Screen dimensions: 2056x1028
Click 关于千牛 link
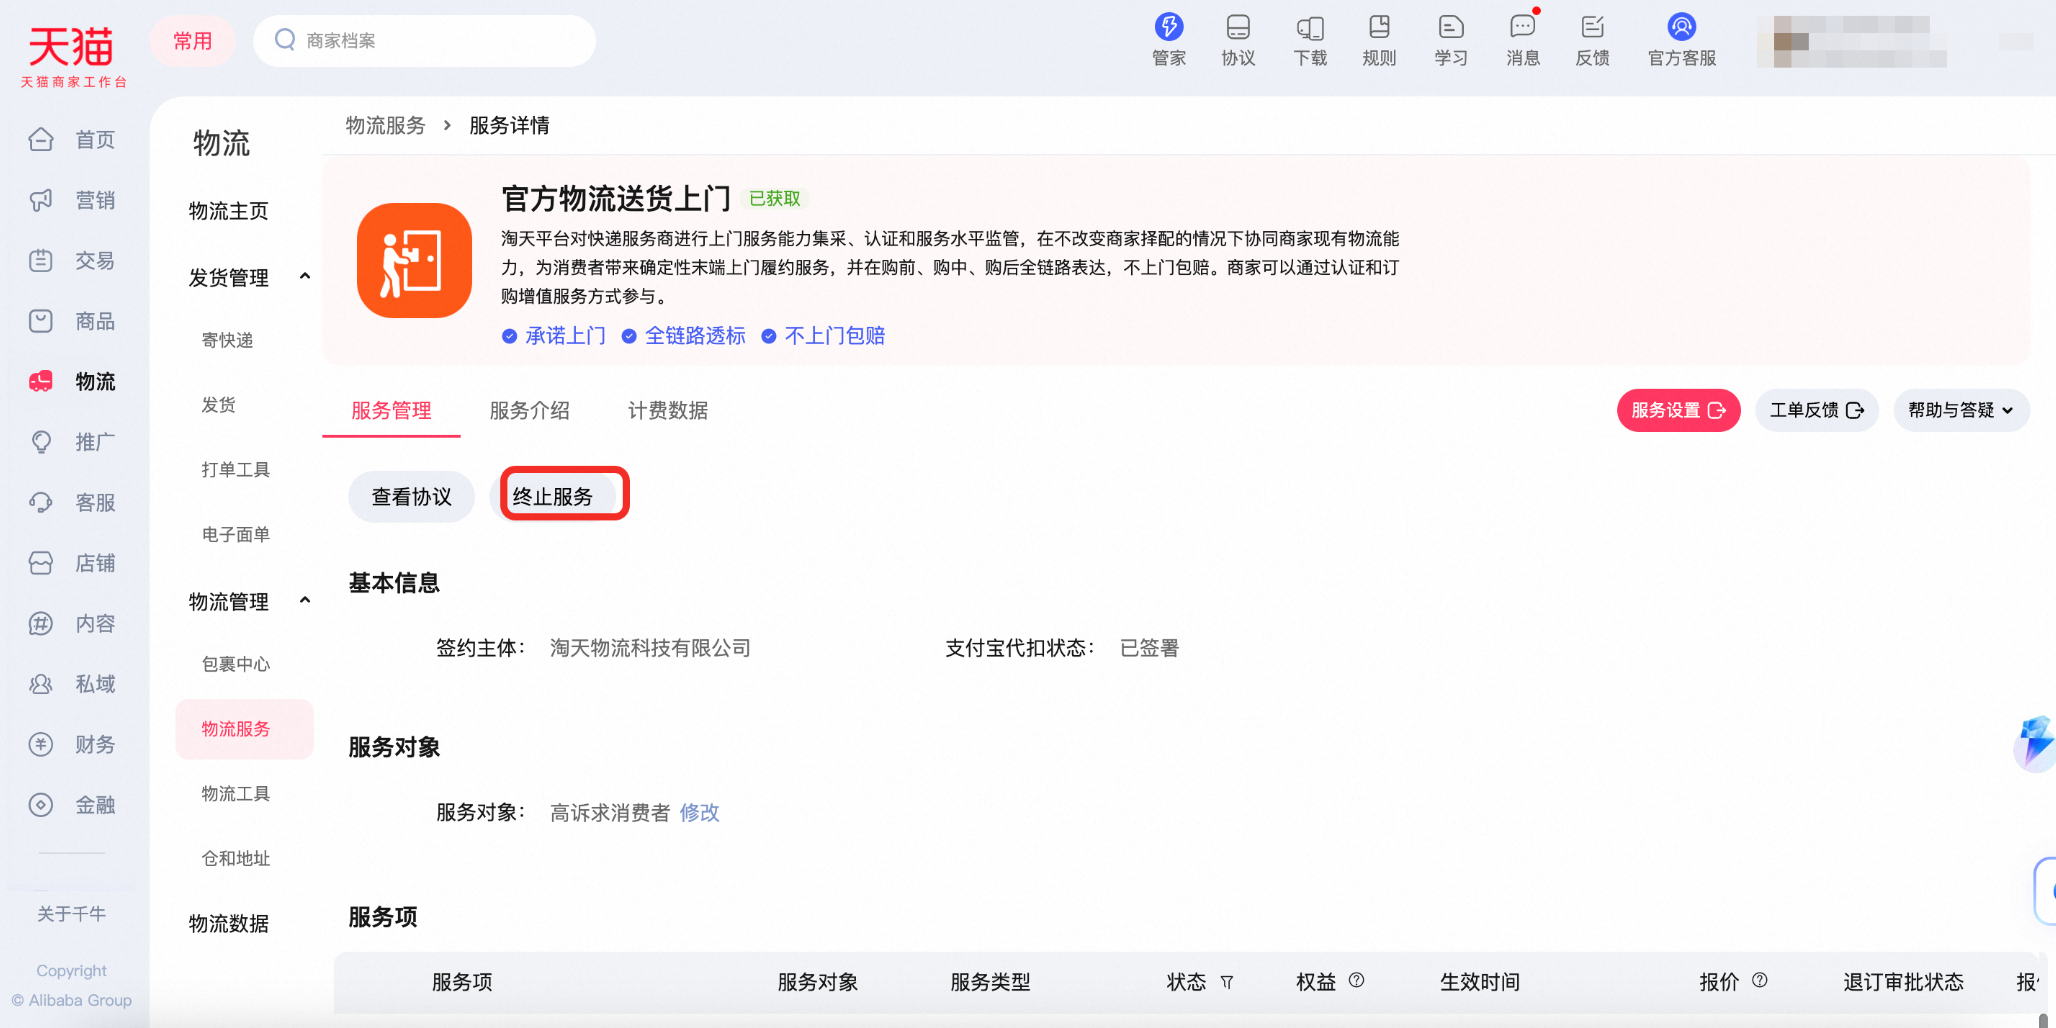coord(71,914)
